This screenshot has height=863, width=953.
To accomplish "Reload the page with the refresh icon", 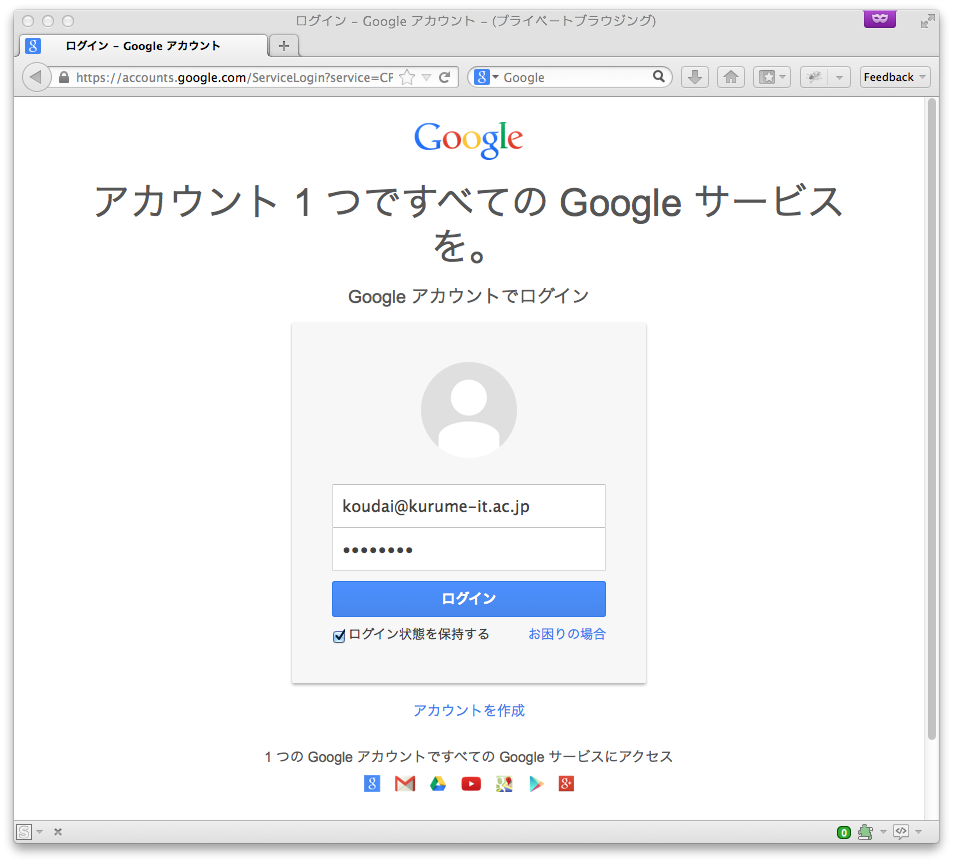I will point(445,77).
